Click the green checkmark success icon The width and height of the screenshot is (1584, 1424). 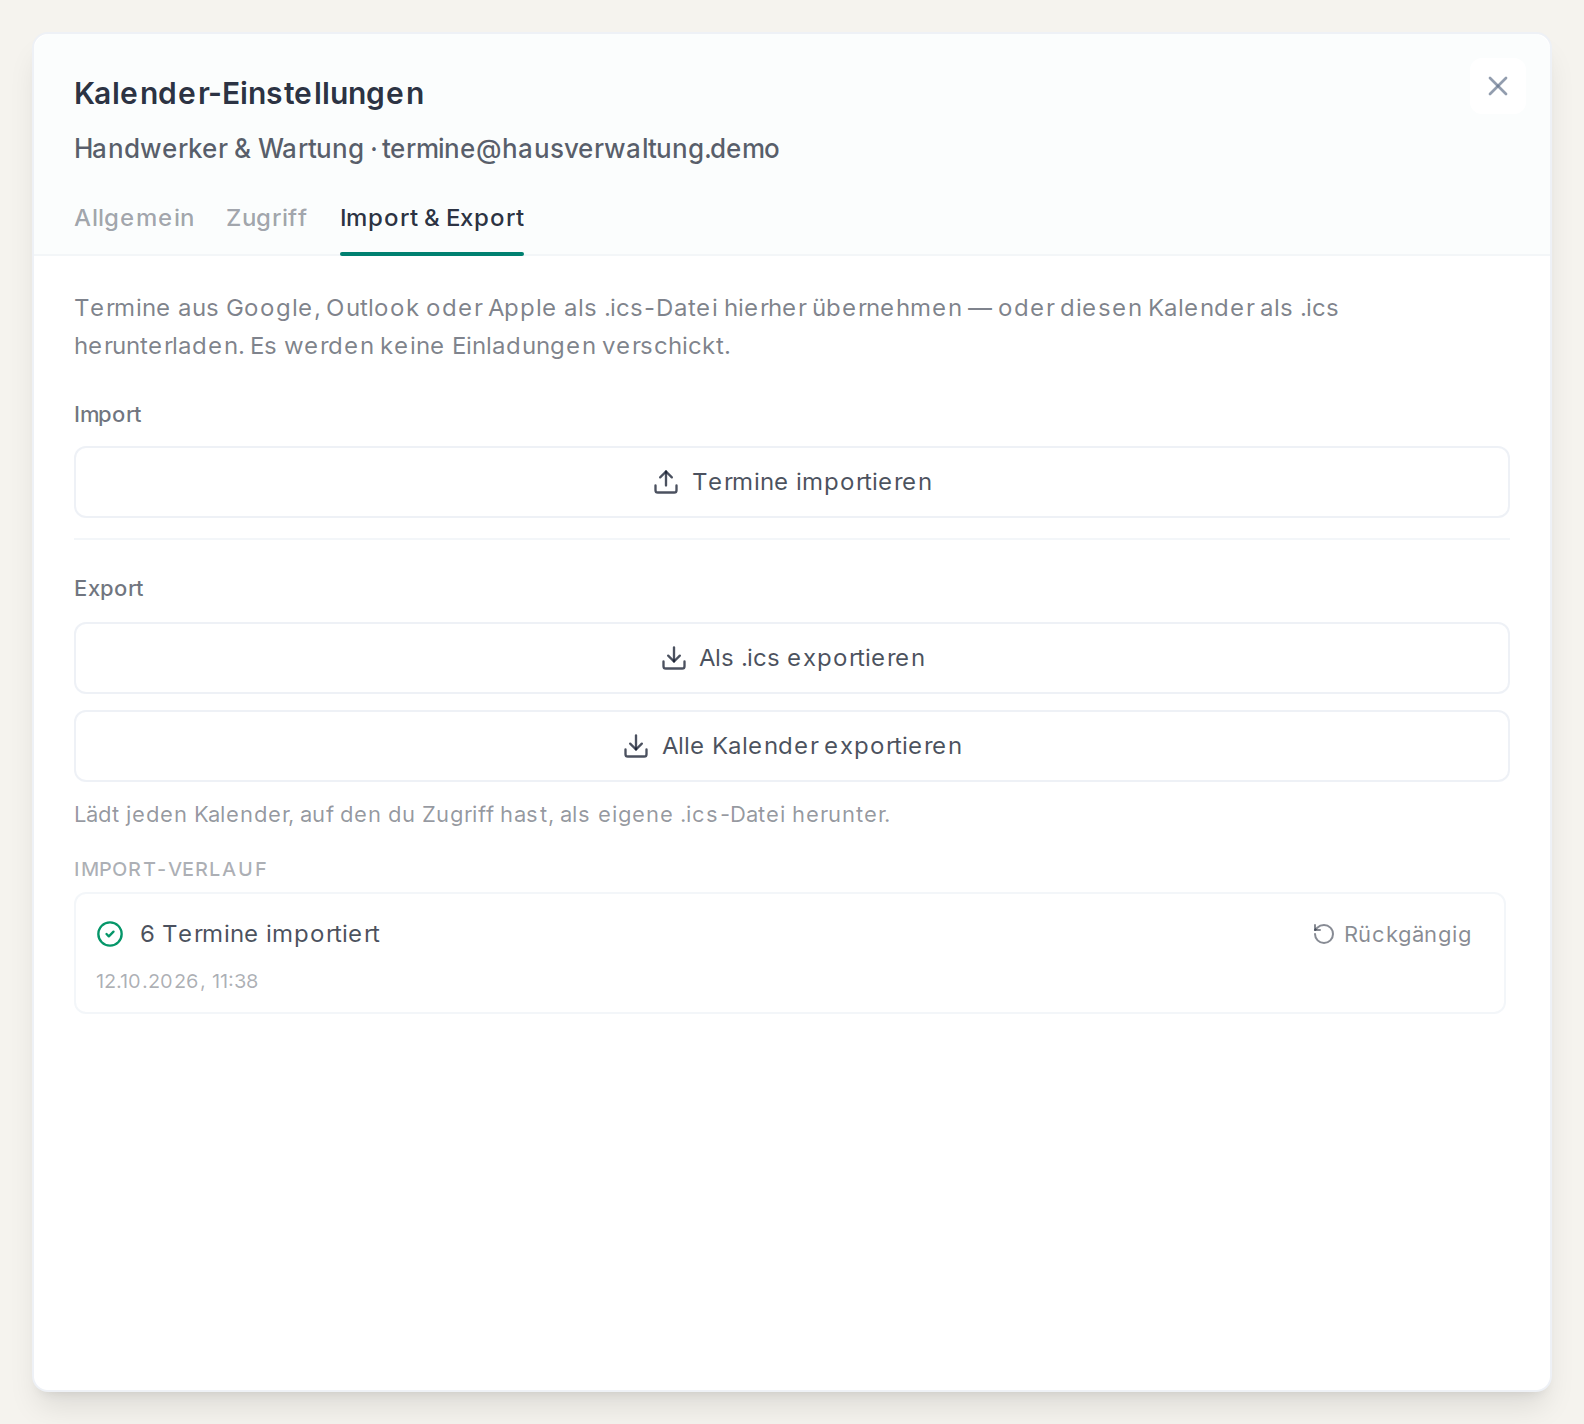click(110, 934)
